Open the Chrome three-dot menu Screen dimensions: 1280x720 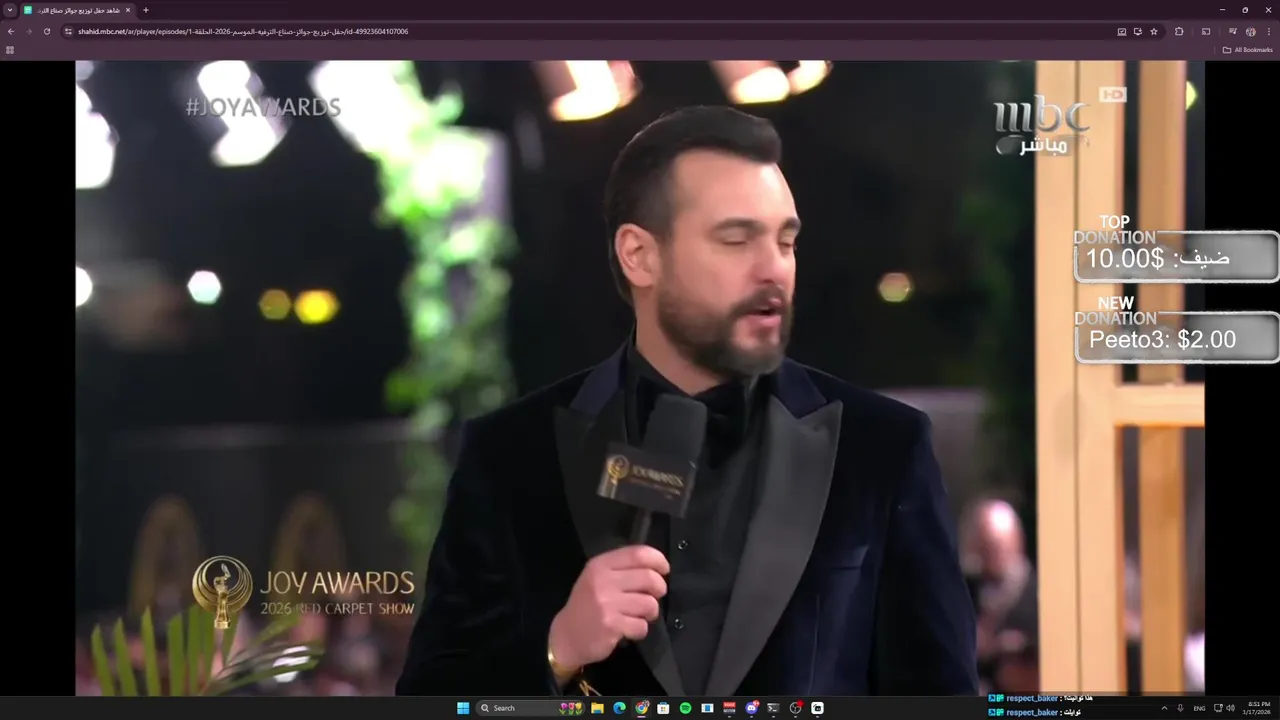click(x=1269, y=31)
